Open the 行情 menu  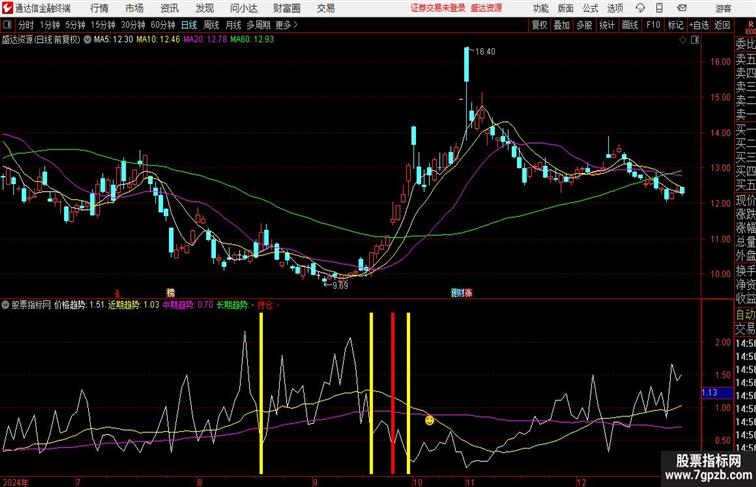99,8
